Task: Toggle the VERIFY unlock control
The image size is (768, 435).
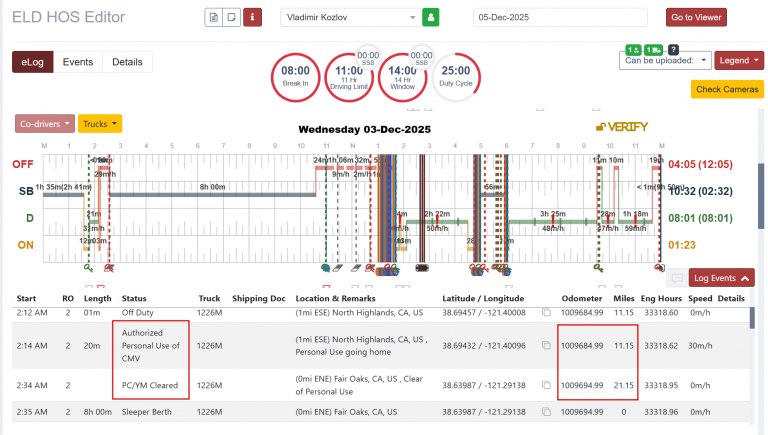Action: (x=622, y=127)
